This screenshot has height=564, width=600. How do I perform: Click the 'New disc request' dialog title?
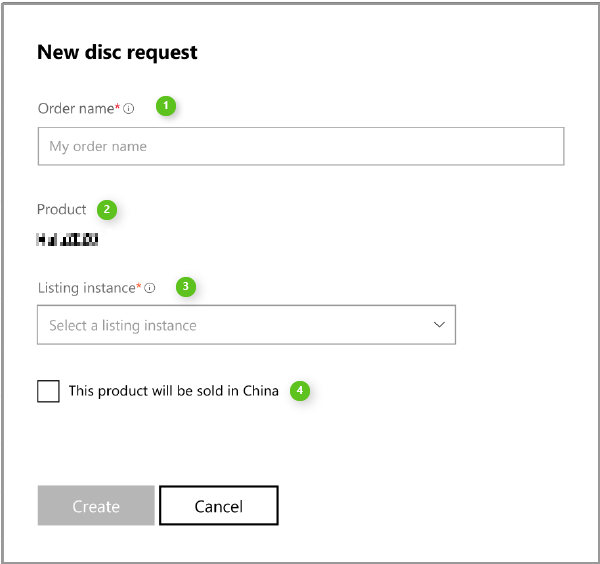(x=117, y=53)
